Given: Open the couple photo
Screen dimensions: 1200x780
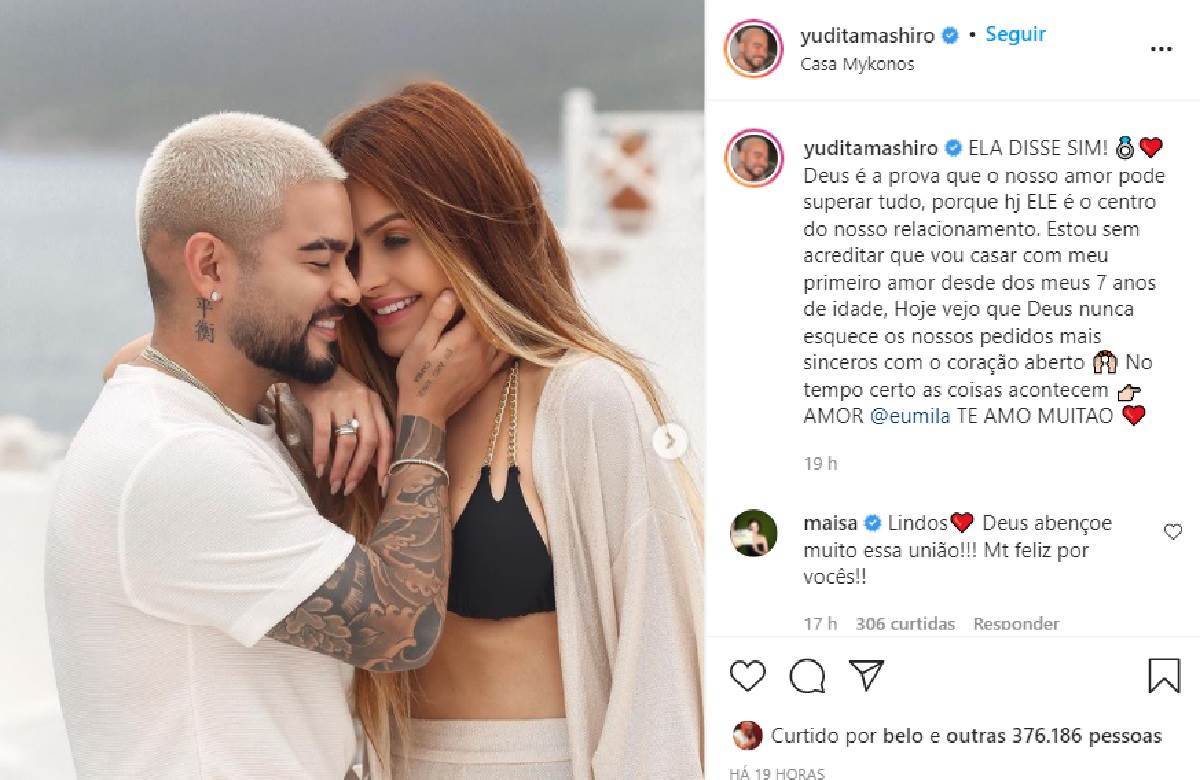Looking at the screenshot, I should (352, 390).
